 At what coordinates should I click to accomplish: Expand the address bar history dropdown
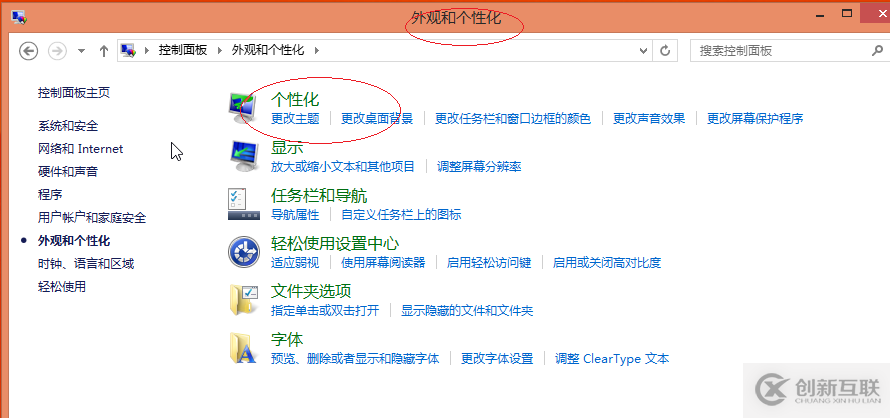[x=642, y=50]
